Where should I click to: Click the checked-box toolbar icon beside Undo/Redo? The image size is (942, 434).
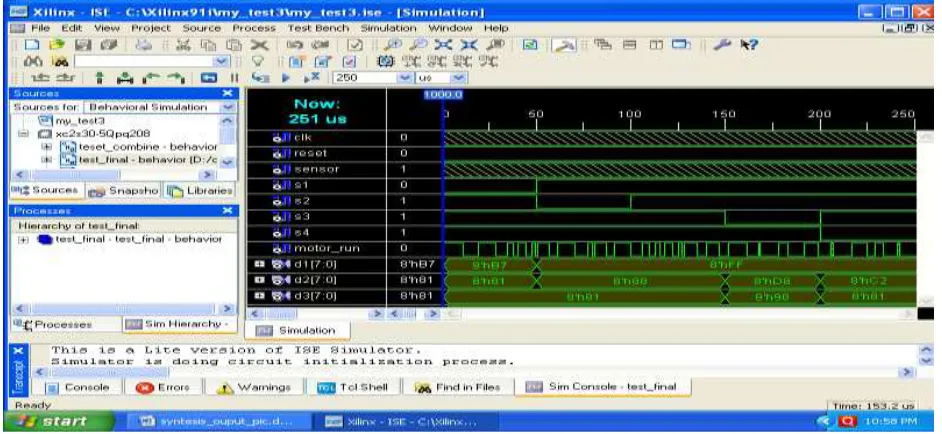pyautogui.click(x=354, y=44)
